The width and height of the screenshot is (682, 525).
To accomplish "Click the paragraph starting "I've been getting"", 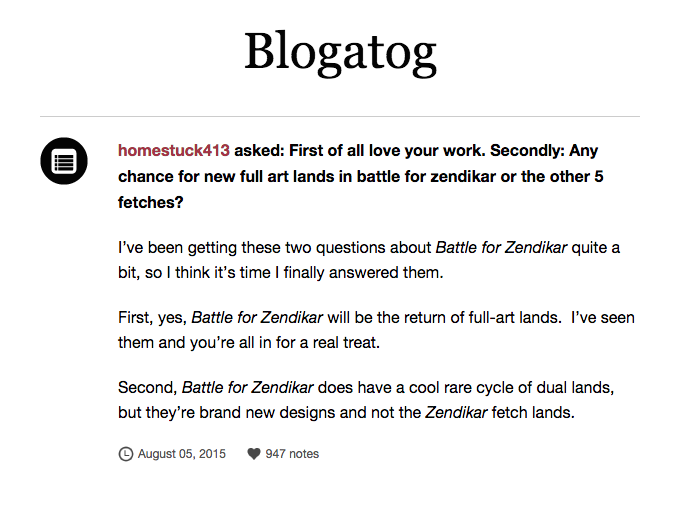I will click(x=369, y=260).
